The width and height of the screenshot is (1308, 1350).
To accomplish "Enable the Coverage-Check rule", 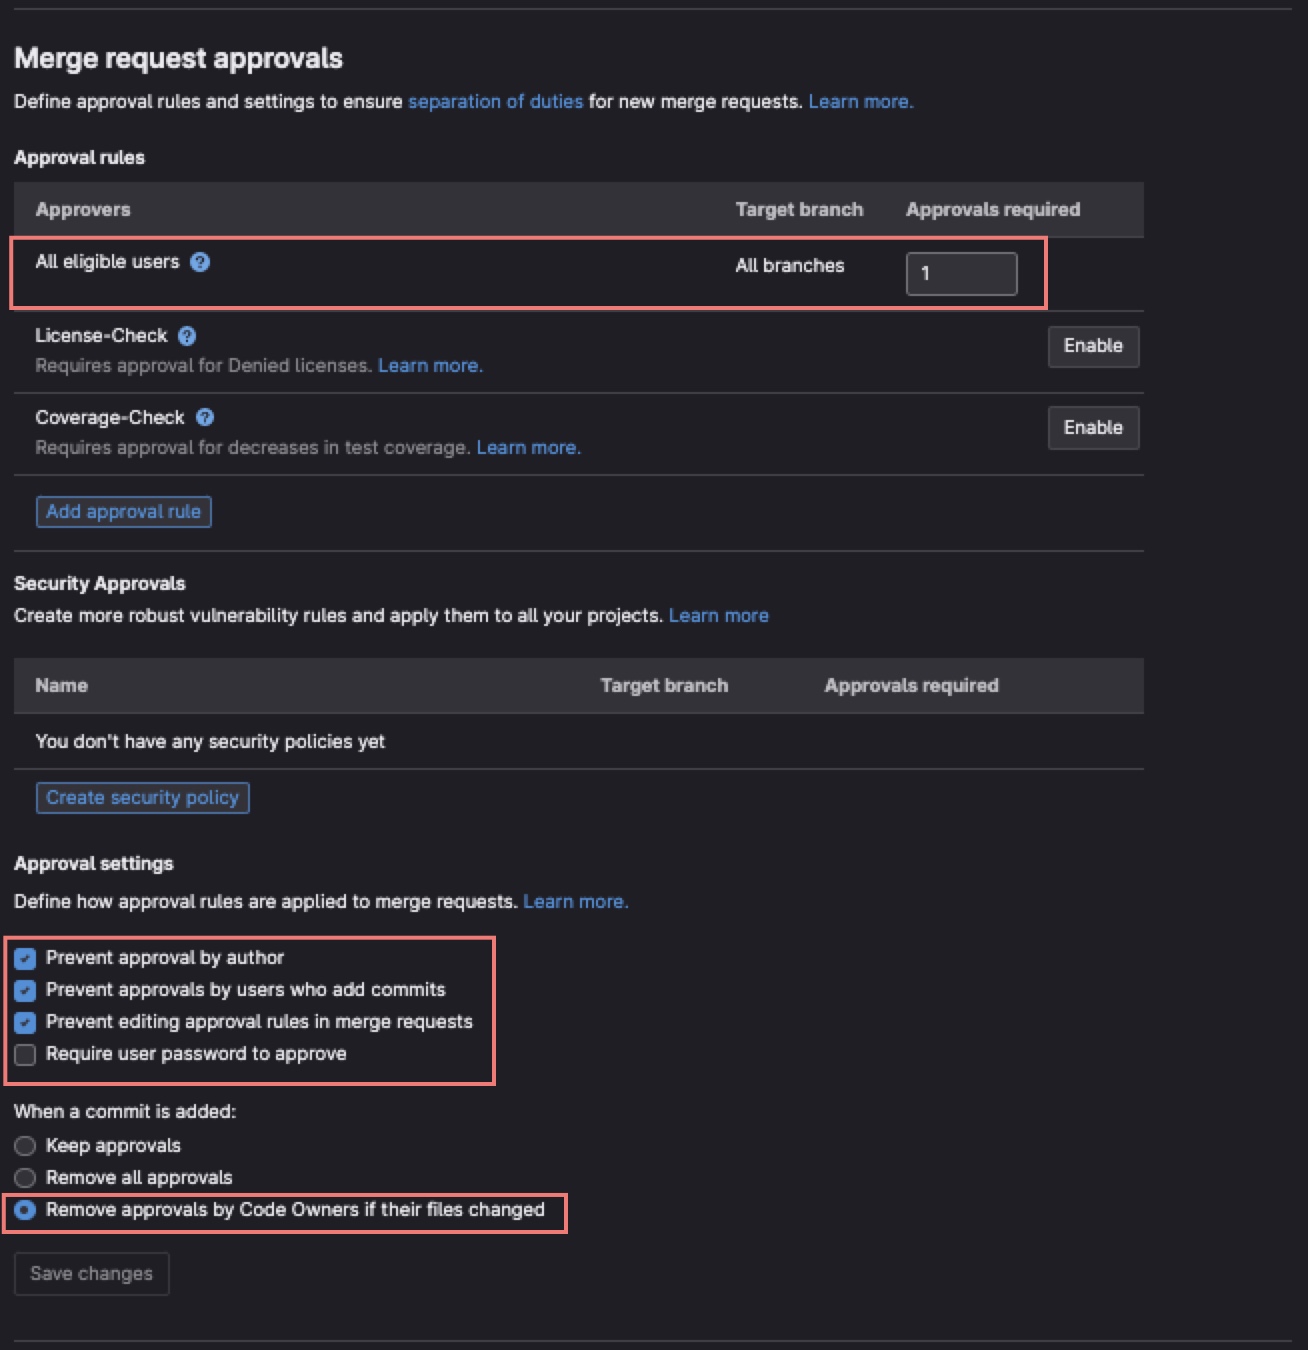I will (1093, 428).
